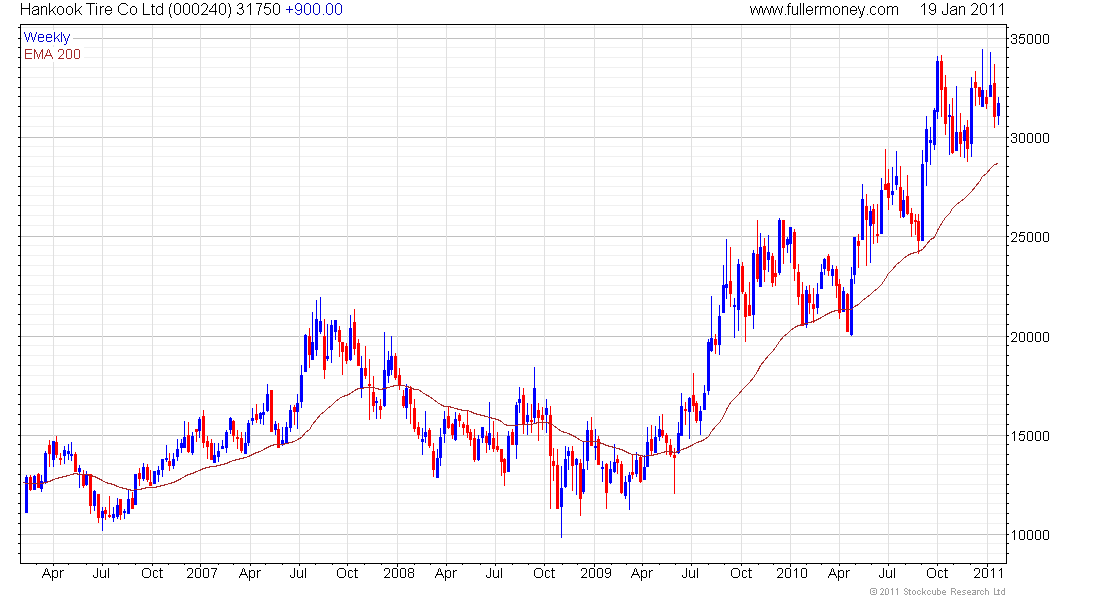Select the Weekly legend label
Screen dimensions: 1100x600
pyautogui.click(x=47, y=37)
